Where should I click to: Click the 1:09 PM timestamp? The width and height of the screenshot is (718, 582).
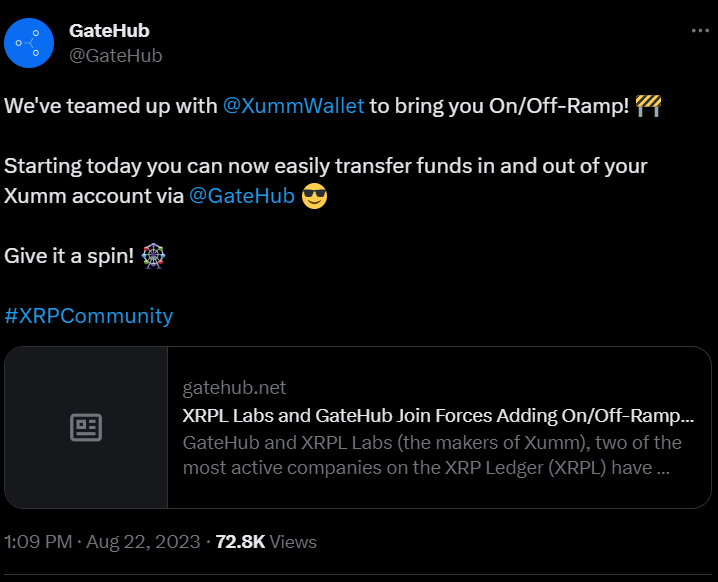(38, 542)
